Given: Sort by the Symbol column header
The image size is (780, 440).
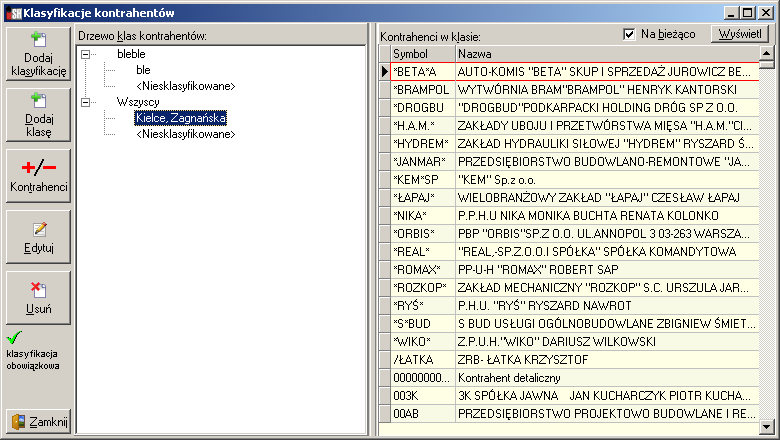Looking at the screenshot, I should click(423, 54).
